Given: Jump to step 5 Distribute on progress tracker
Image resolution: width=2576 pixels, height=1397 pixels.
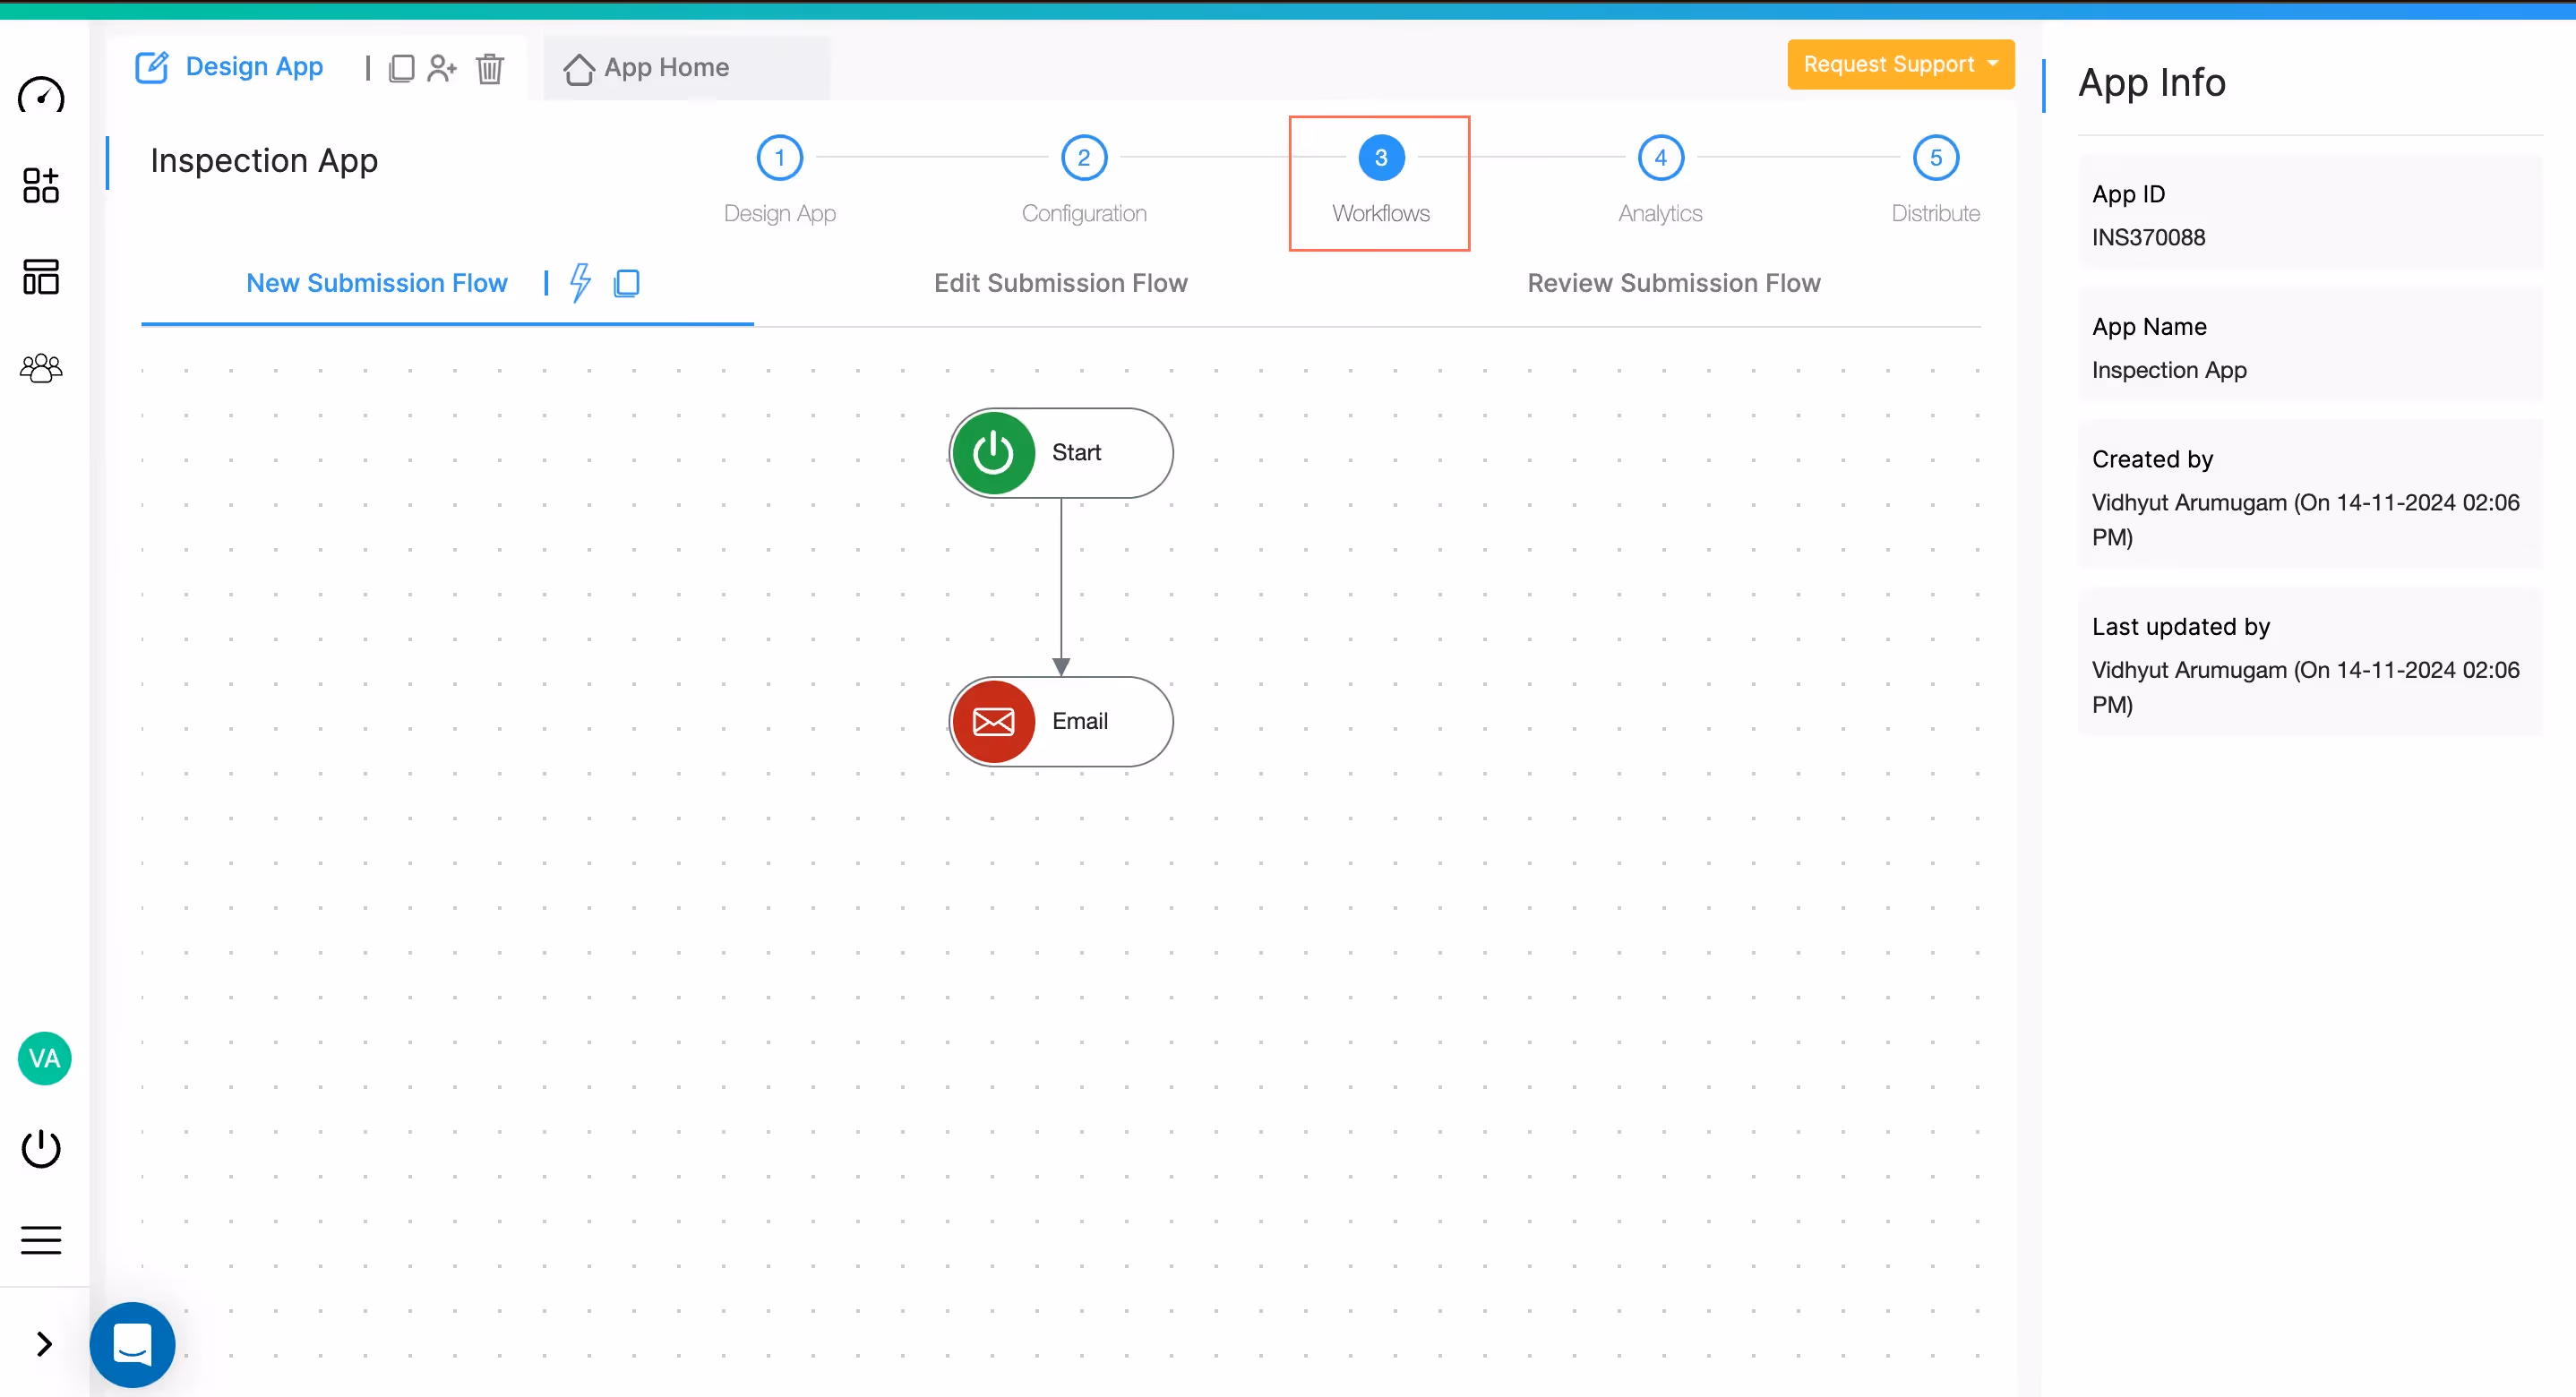Looking at the screenshot, I should click(1934, 157).
